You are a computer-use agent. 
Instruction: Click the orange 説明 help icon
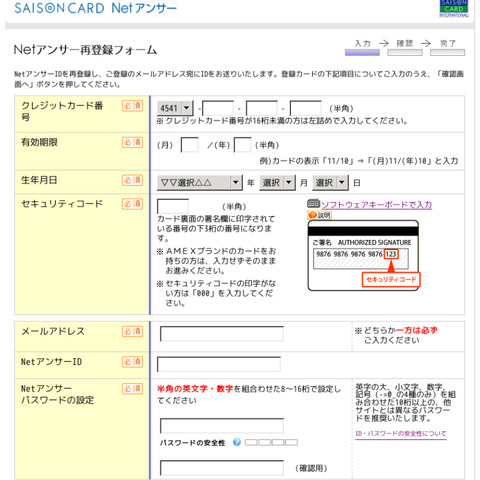[319, 215]
